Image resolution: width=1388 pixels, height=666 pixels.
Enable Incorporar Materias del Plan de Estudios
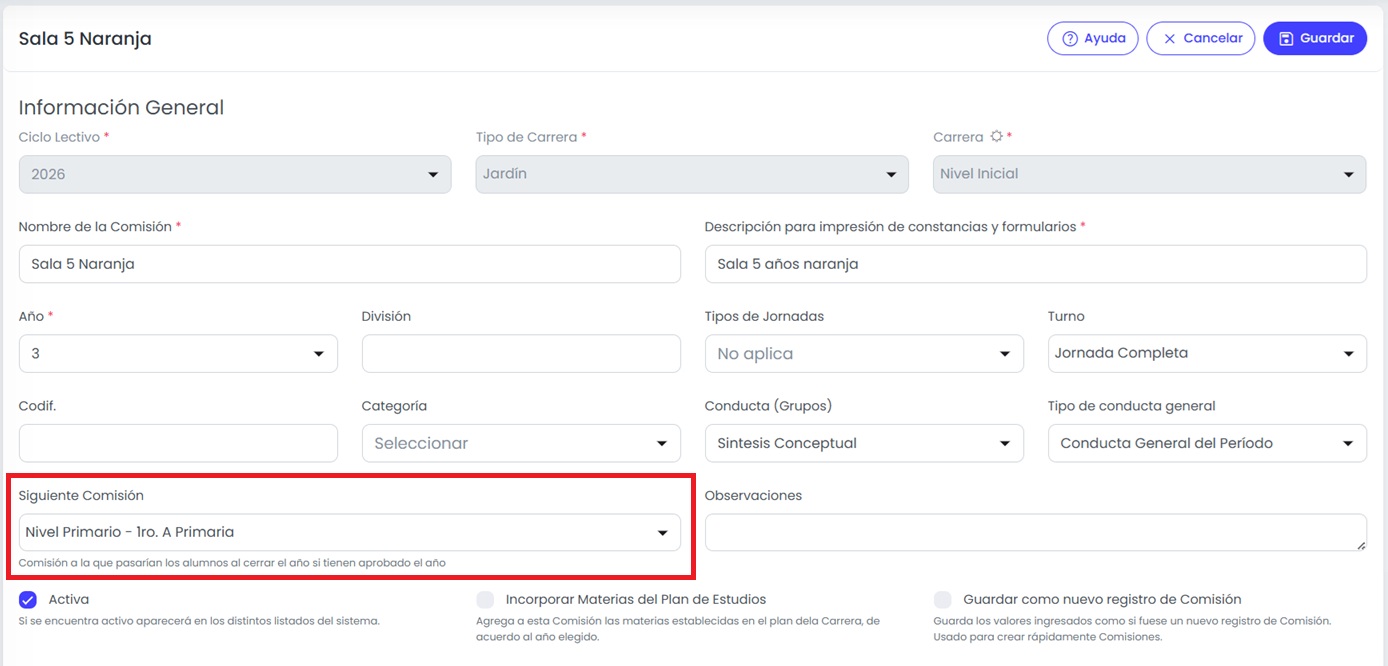click(485, 600)
